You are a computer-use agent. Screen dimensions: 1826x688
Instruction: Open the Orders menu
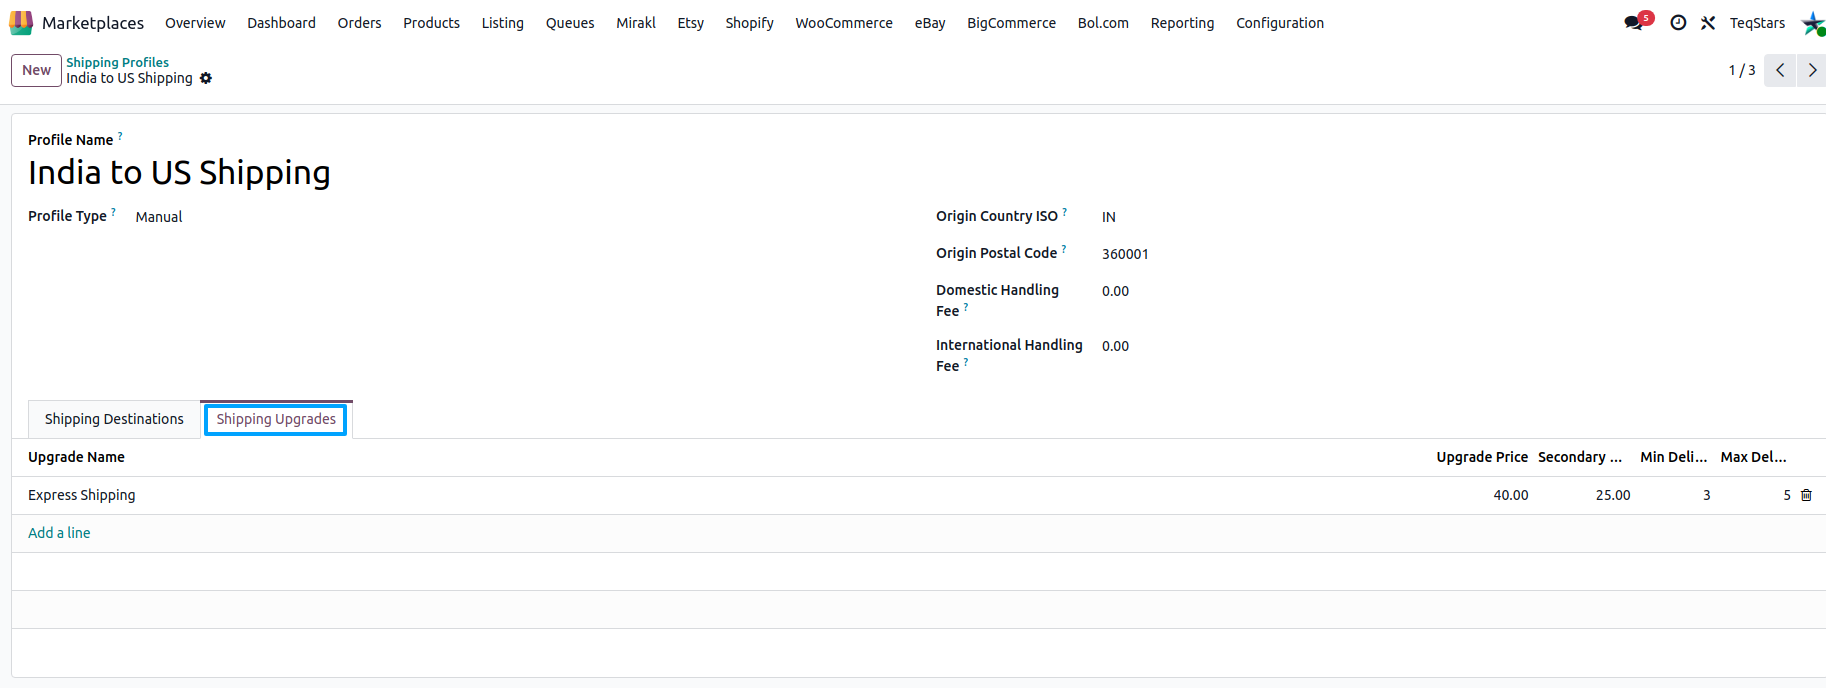click(x=359, y=22)
